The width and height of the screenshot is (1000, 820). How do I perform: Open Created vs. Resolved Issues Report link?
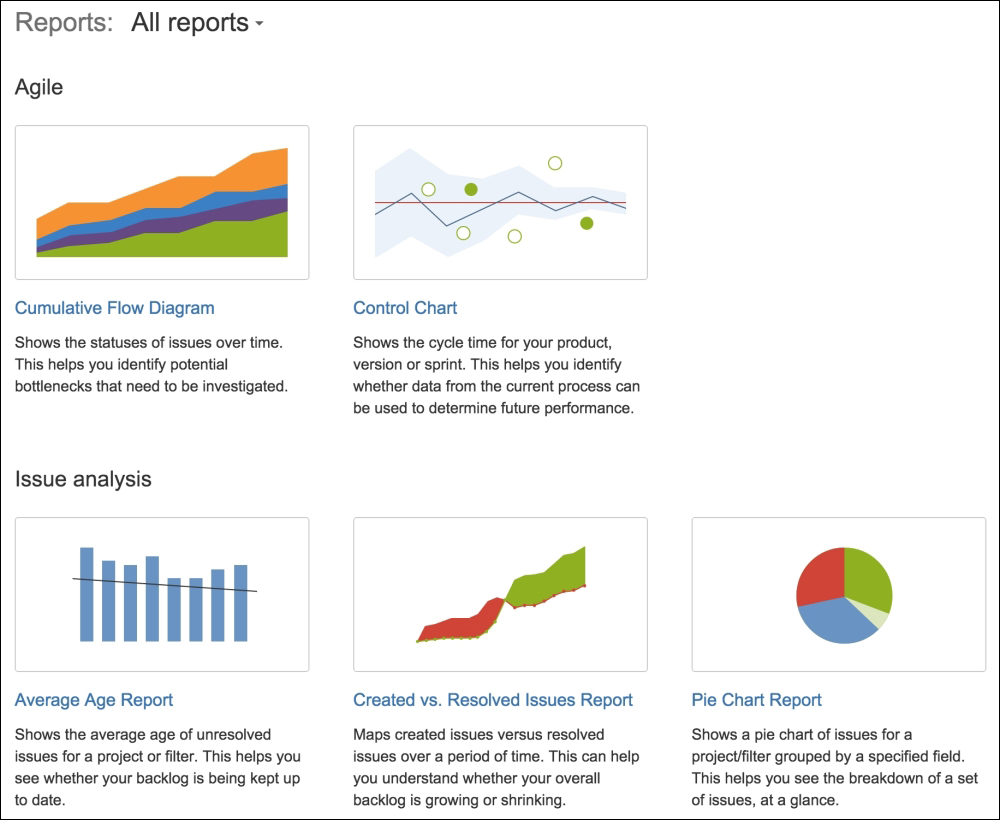point(493,700)
